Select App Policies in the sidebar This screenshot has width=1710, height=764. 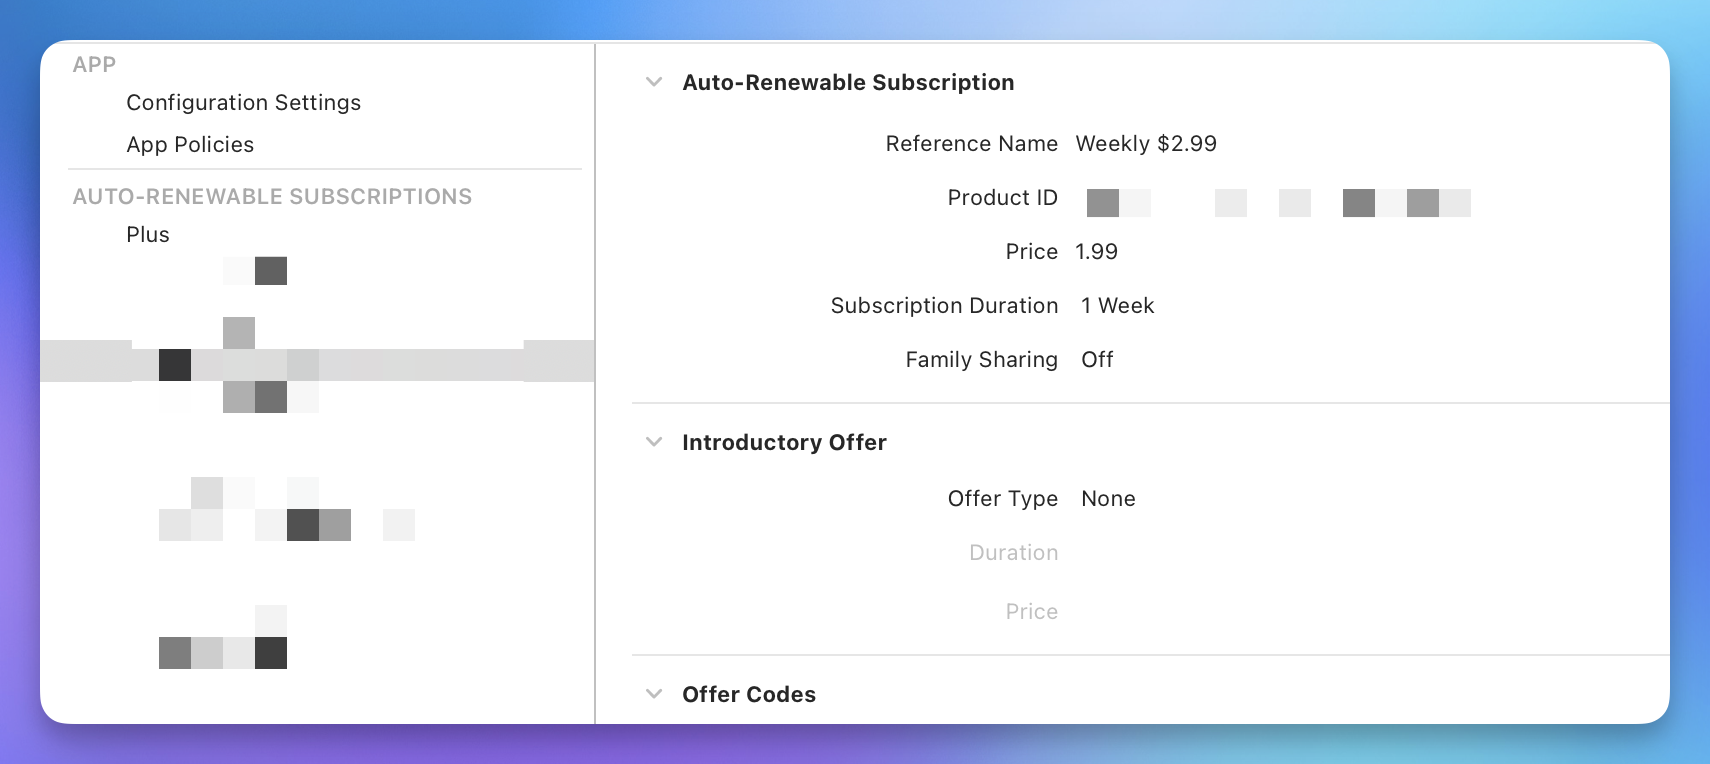(x=190, y=145)
